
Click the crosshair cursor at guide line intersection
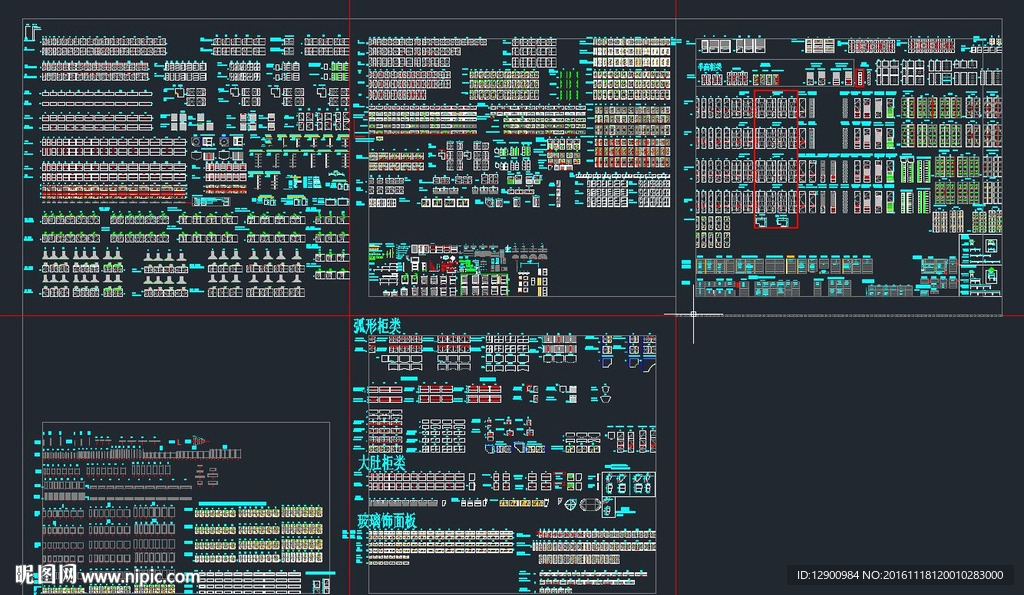coord(693,315)
